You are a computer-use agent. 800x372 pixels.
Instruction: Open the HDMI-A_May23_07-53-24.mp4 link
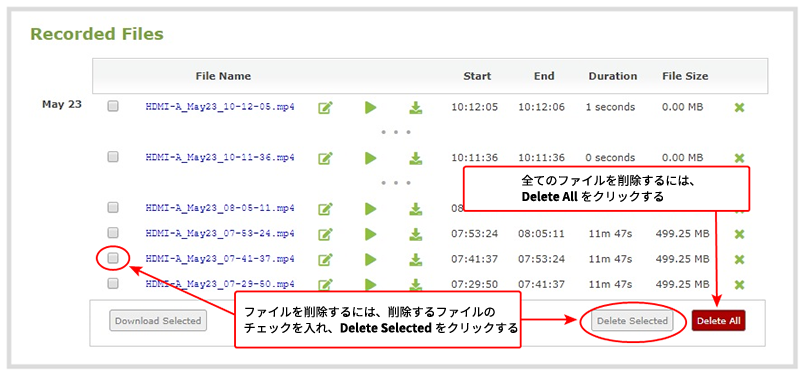coord(220,233)
